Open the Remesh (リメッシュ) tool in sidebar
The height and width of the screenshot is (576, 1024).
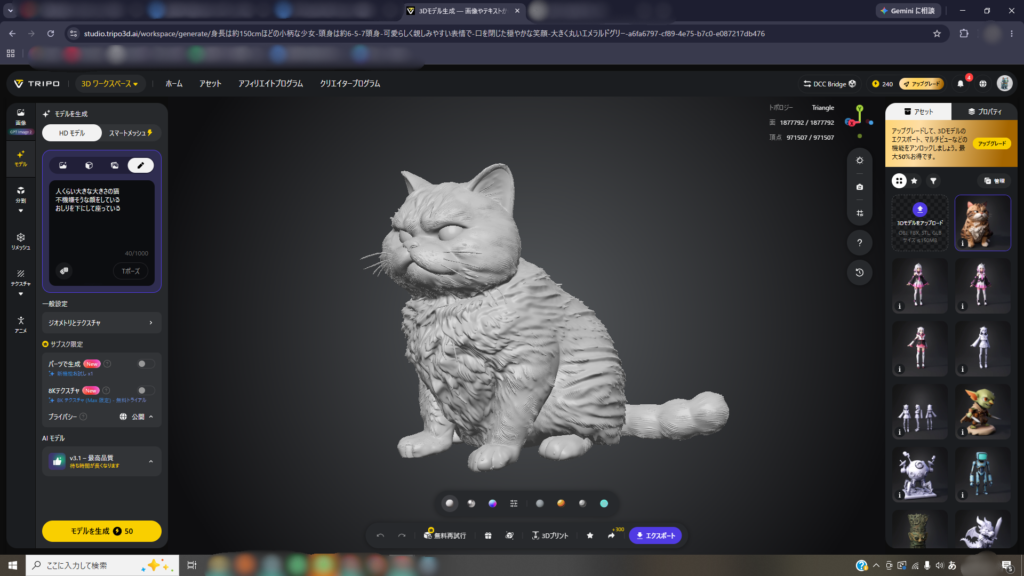(21, 241)
